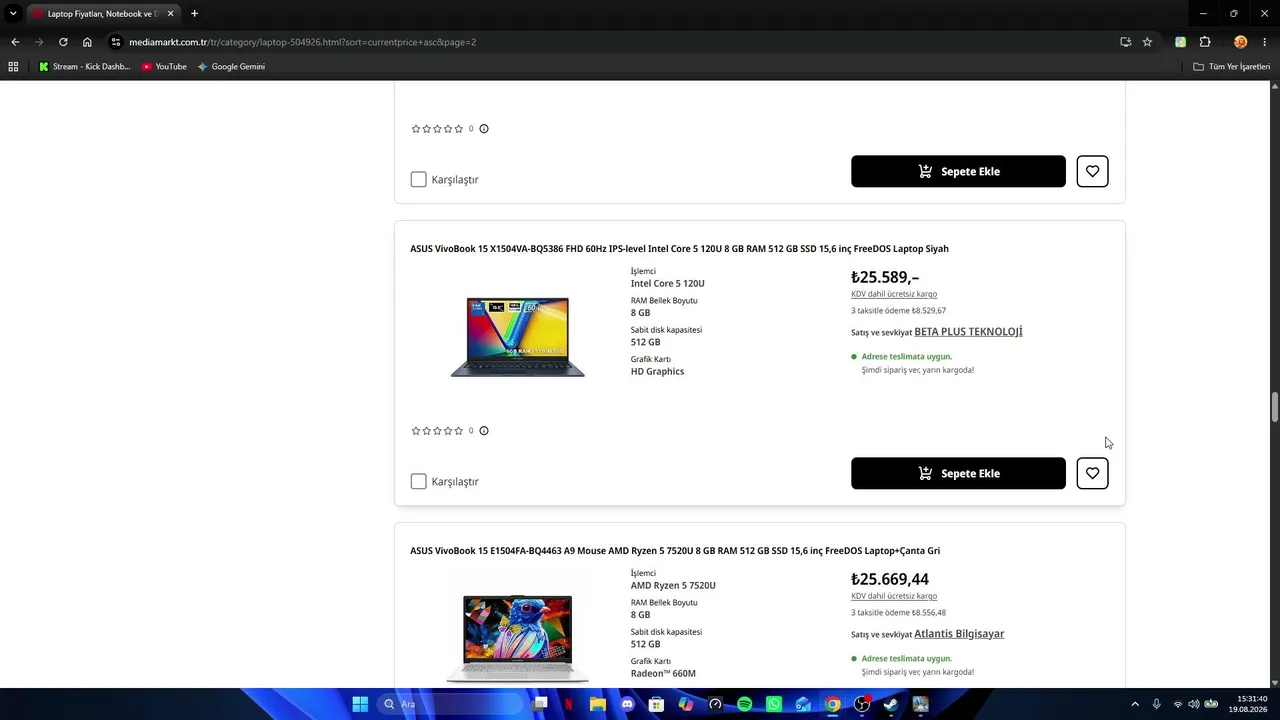The width and height of the screenshot is (1280, 720).
Task: Select the Laptop Fiyatları browser tab
Action: click(104, 14)
